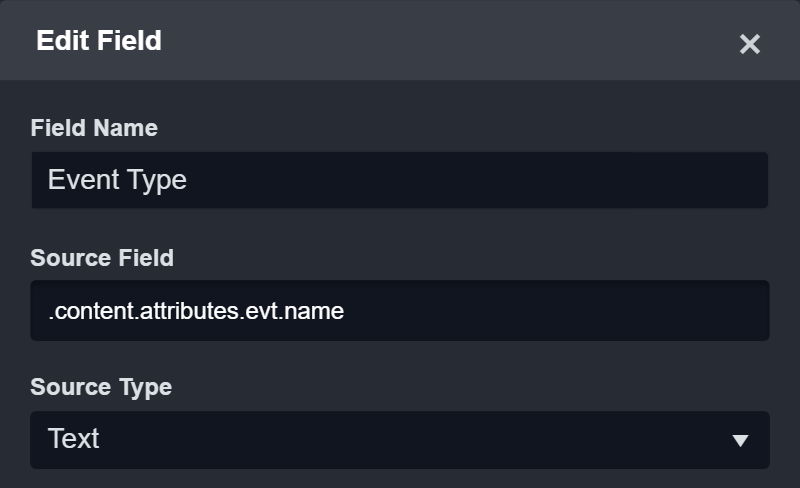Click the 'Source Type' label
This screenshot has height=488, width=800.
point(101,387)
